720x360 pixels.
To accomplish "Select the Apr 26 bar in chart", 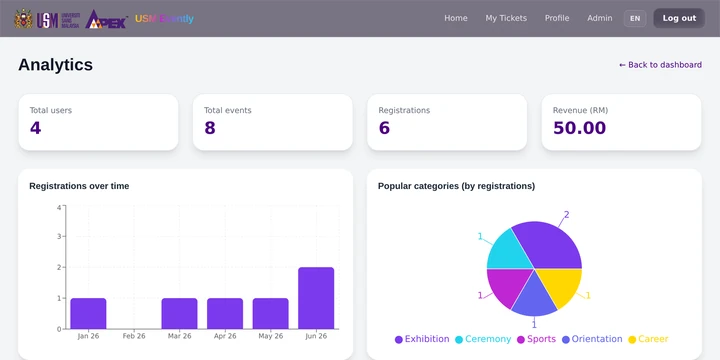I will pyautogui.click(x=225, y=314).
